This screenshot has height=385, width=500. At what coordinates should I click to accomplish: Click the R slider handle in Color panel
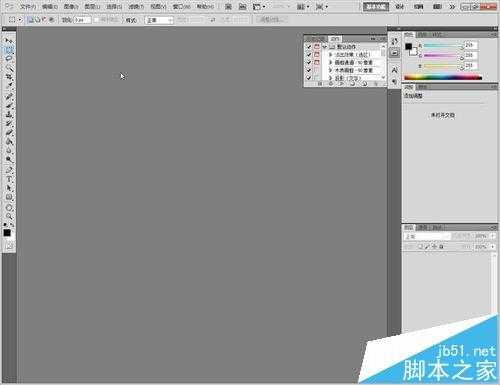click(462, 47)
